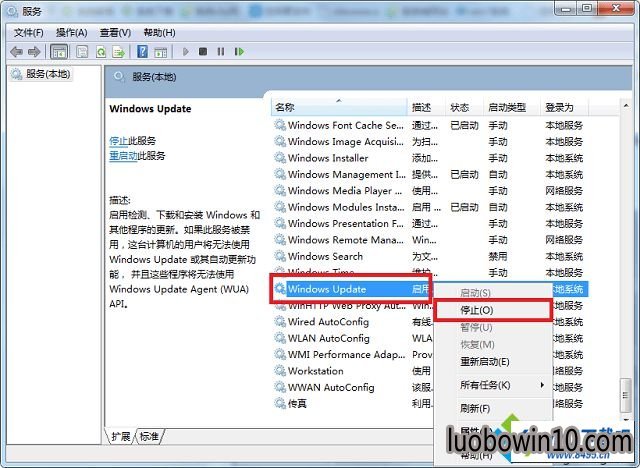Screen dimensions: 640x468
Task: Click the Refresh toolbar icon
Action: (100, 52)
